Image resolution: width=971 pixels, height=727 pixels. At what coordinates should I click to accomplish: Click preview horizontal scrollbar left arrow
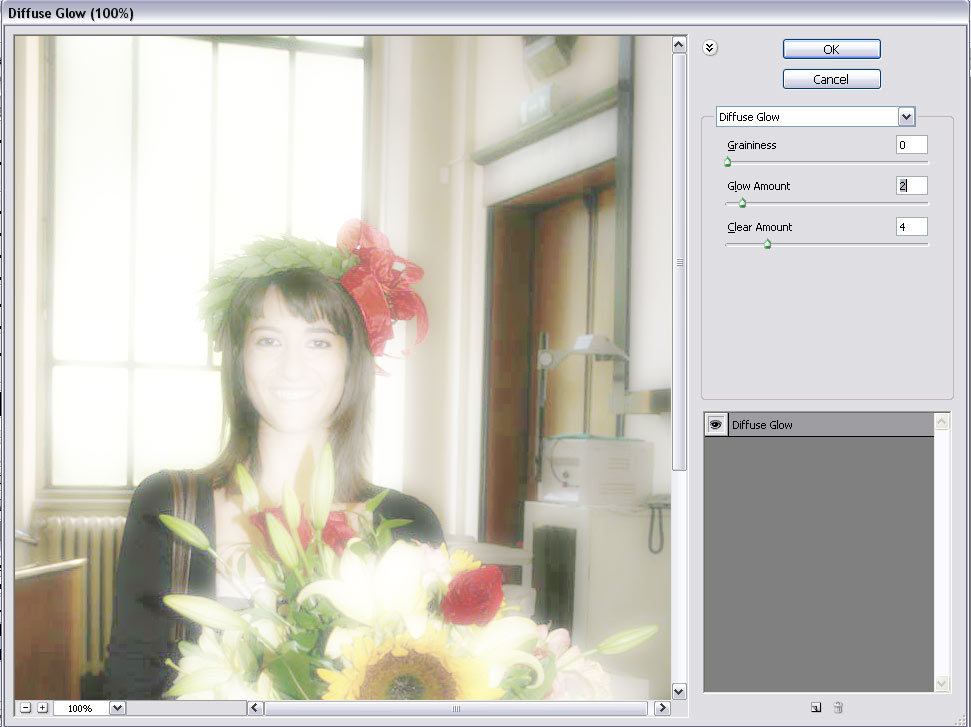click(255, 708)
